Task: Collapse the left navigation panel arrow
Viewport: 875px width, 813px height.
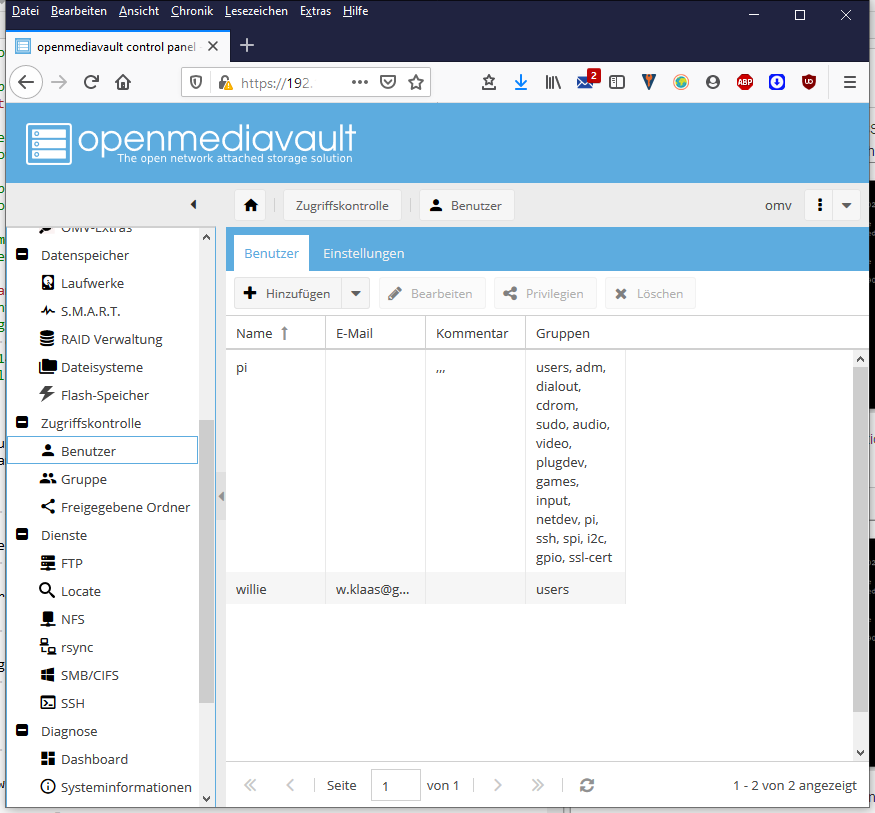Action: tap(193, 205)
